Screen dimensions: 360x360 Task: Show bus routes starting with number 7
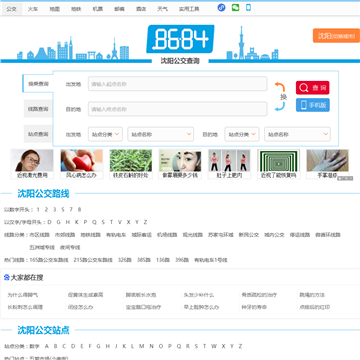coord(71,210)
